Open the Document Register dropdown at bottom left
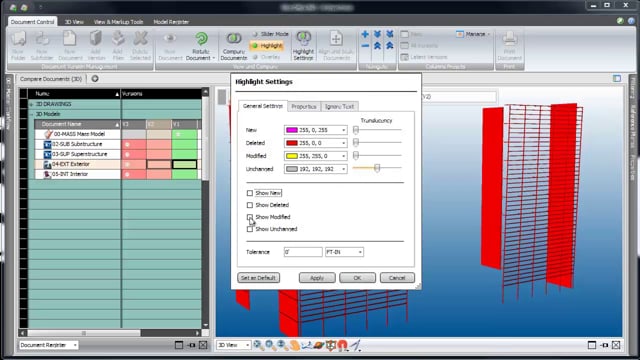640x360 pixels. (x=75, y=345)
